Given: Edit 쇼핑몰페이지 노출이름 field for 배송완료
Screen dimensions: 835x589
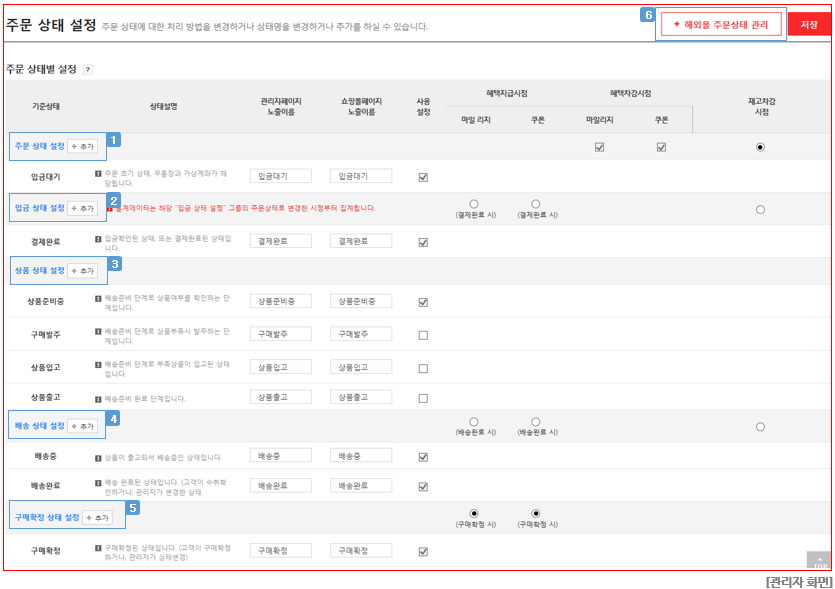Looking at the screenshot, I should point(361,485).
